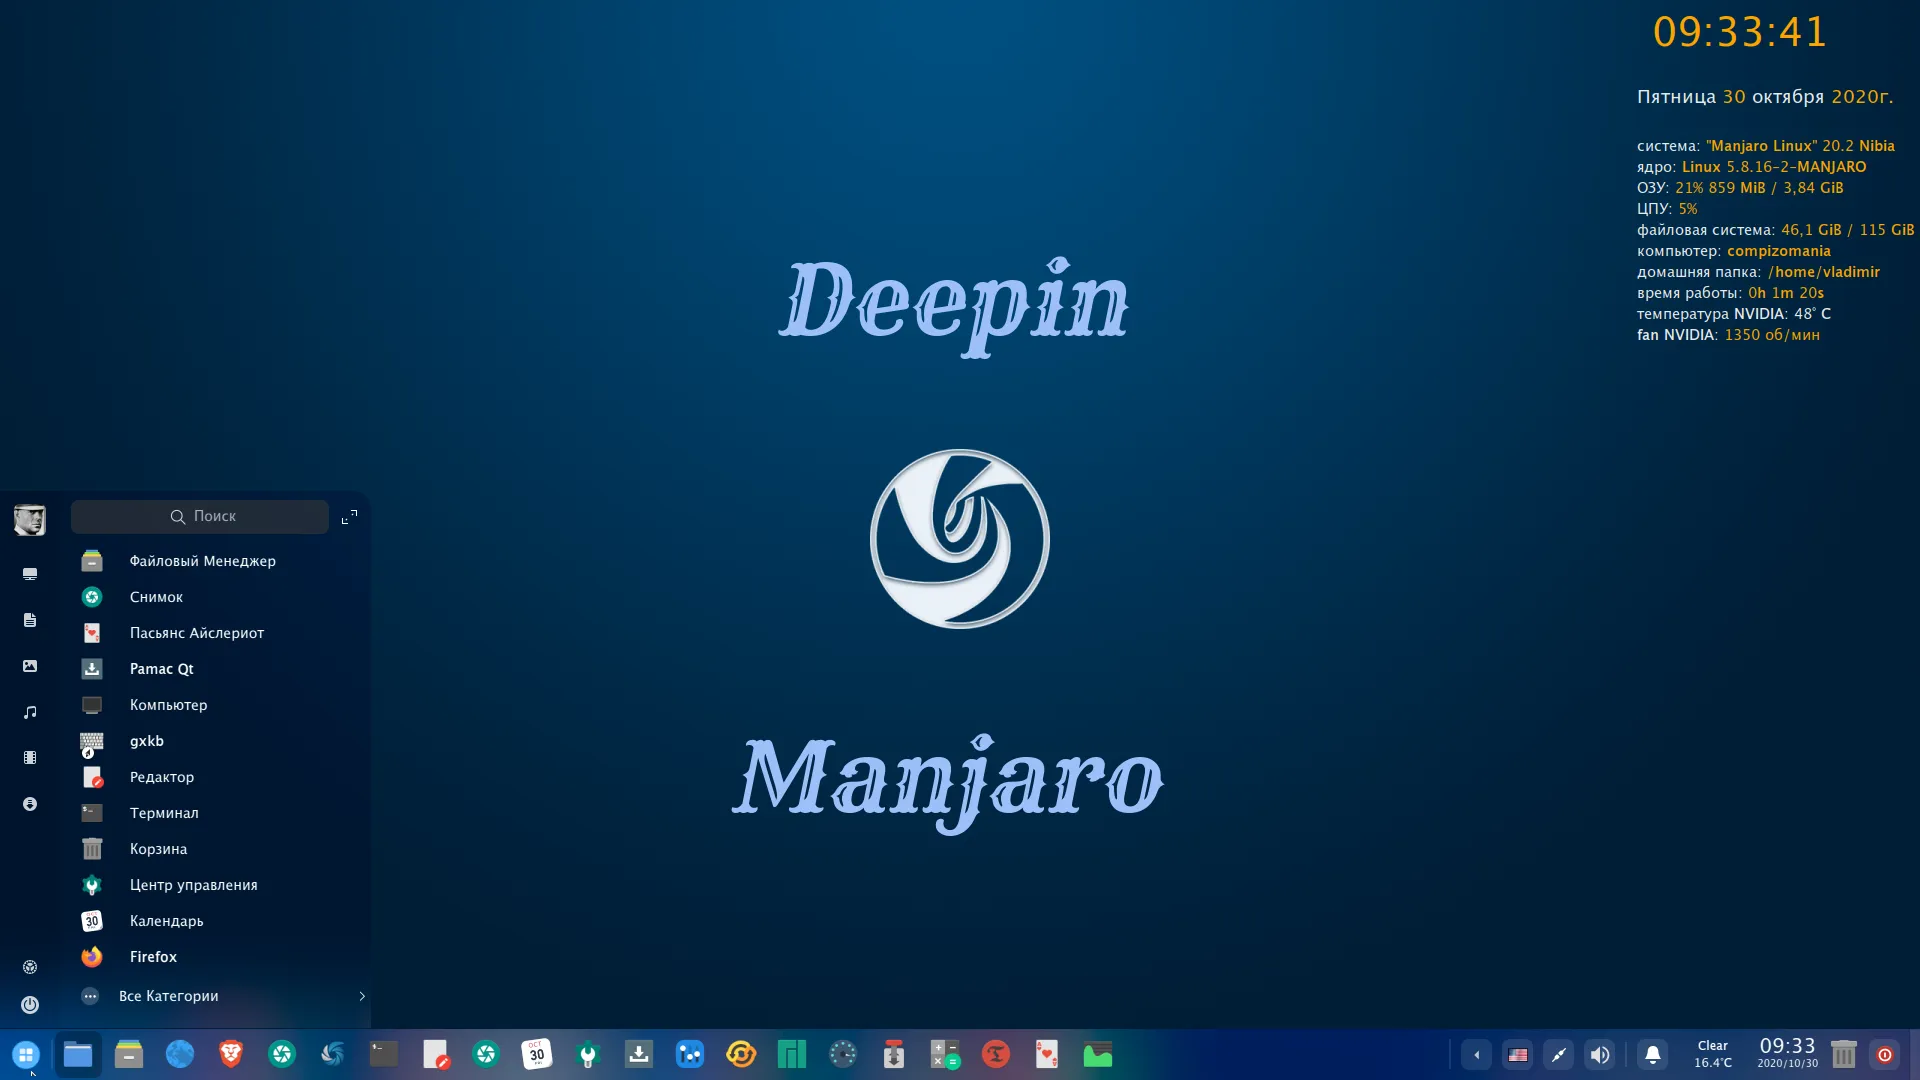1920x1080 pixels.
Task: Open the Computer sidebar shortcut in the launcher
Action: (30, 574)
